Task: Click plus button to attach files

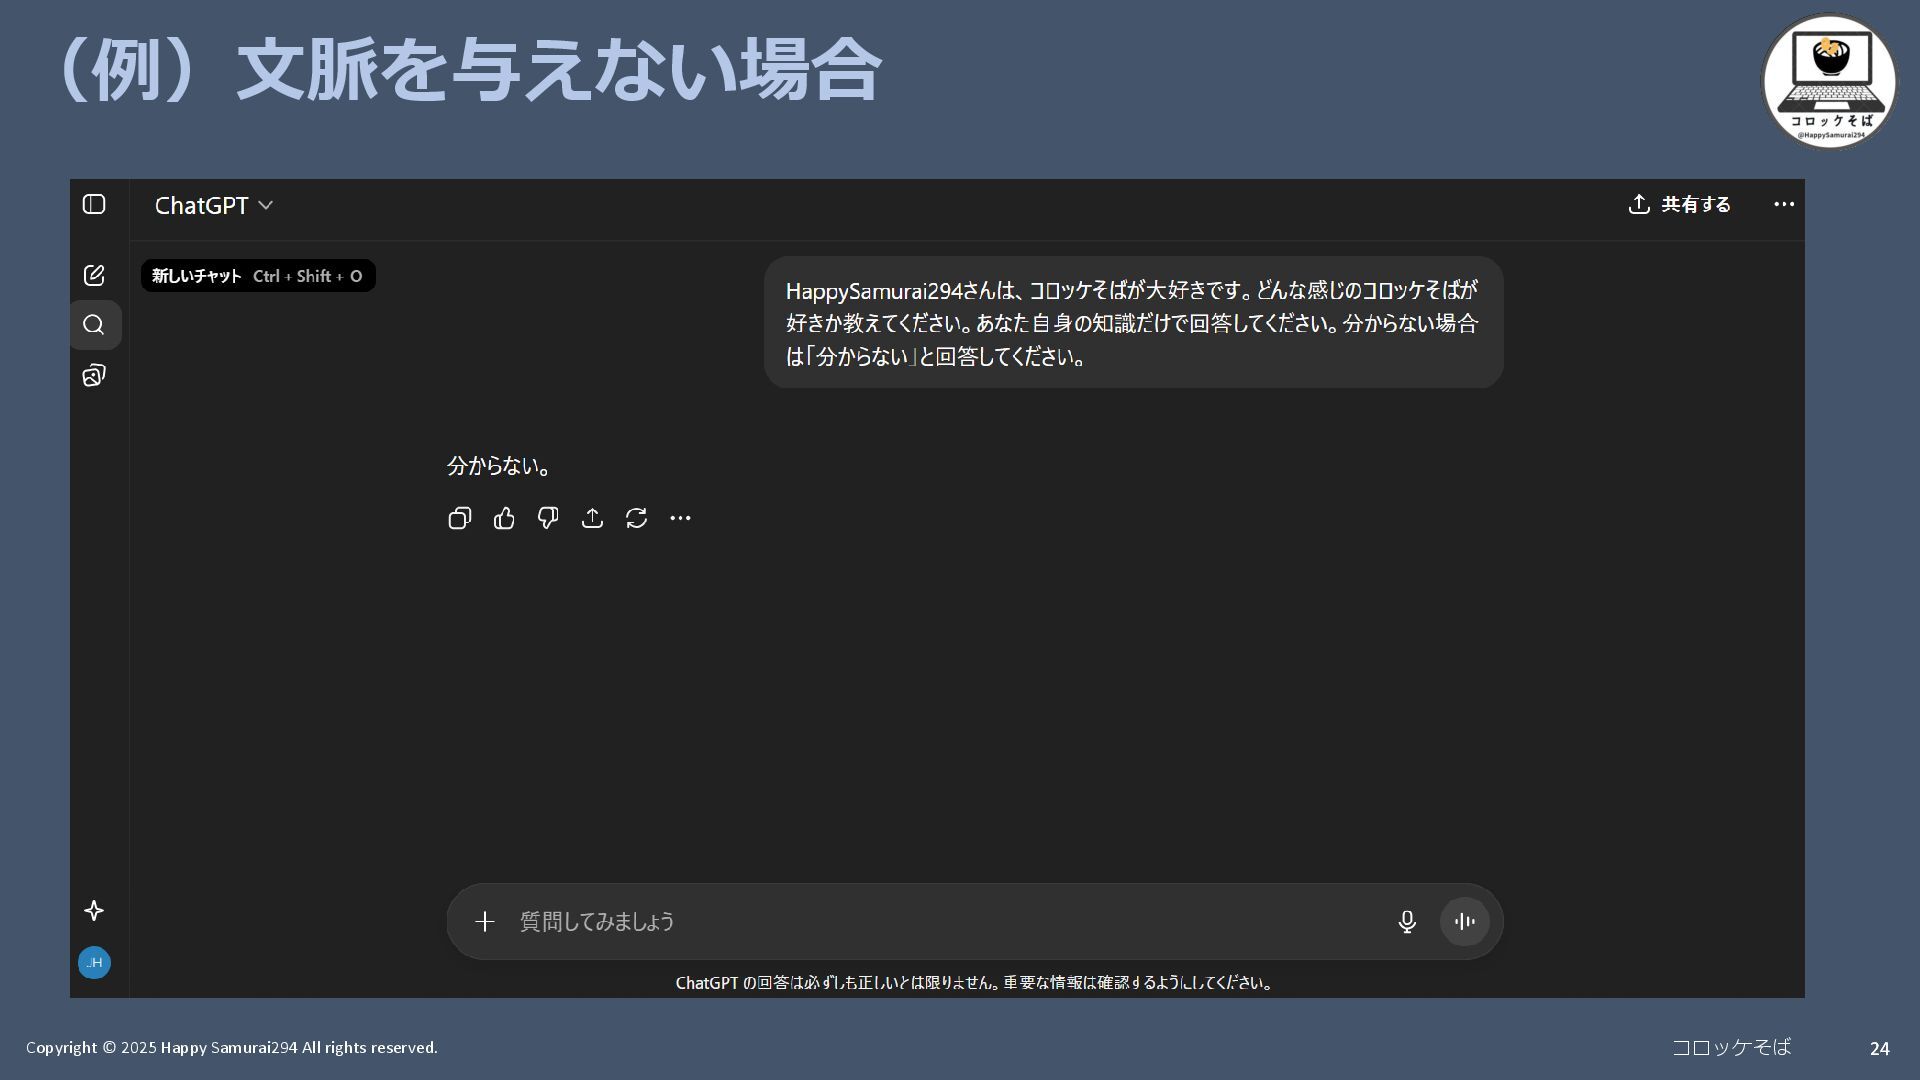Action: [485, 922]
